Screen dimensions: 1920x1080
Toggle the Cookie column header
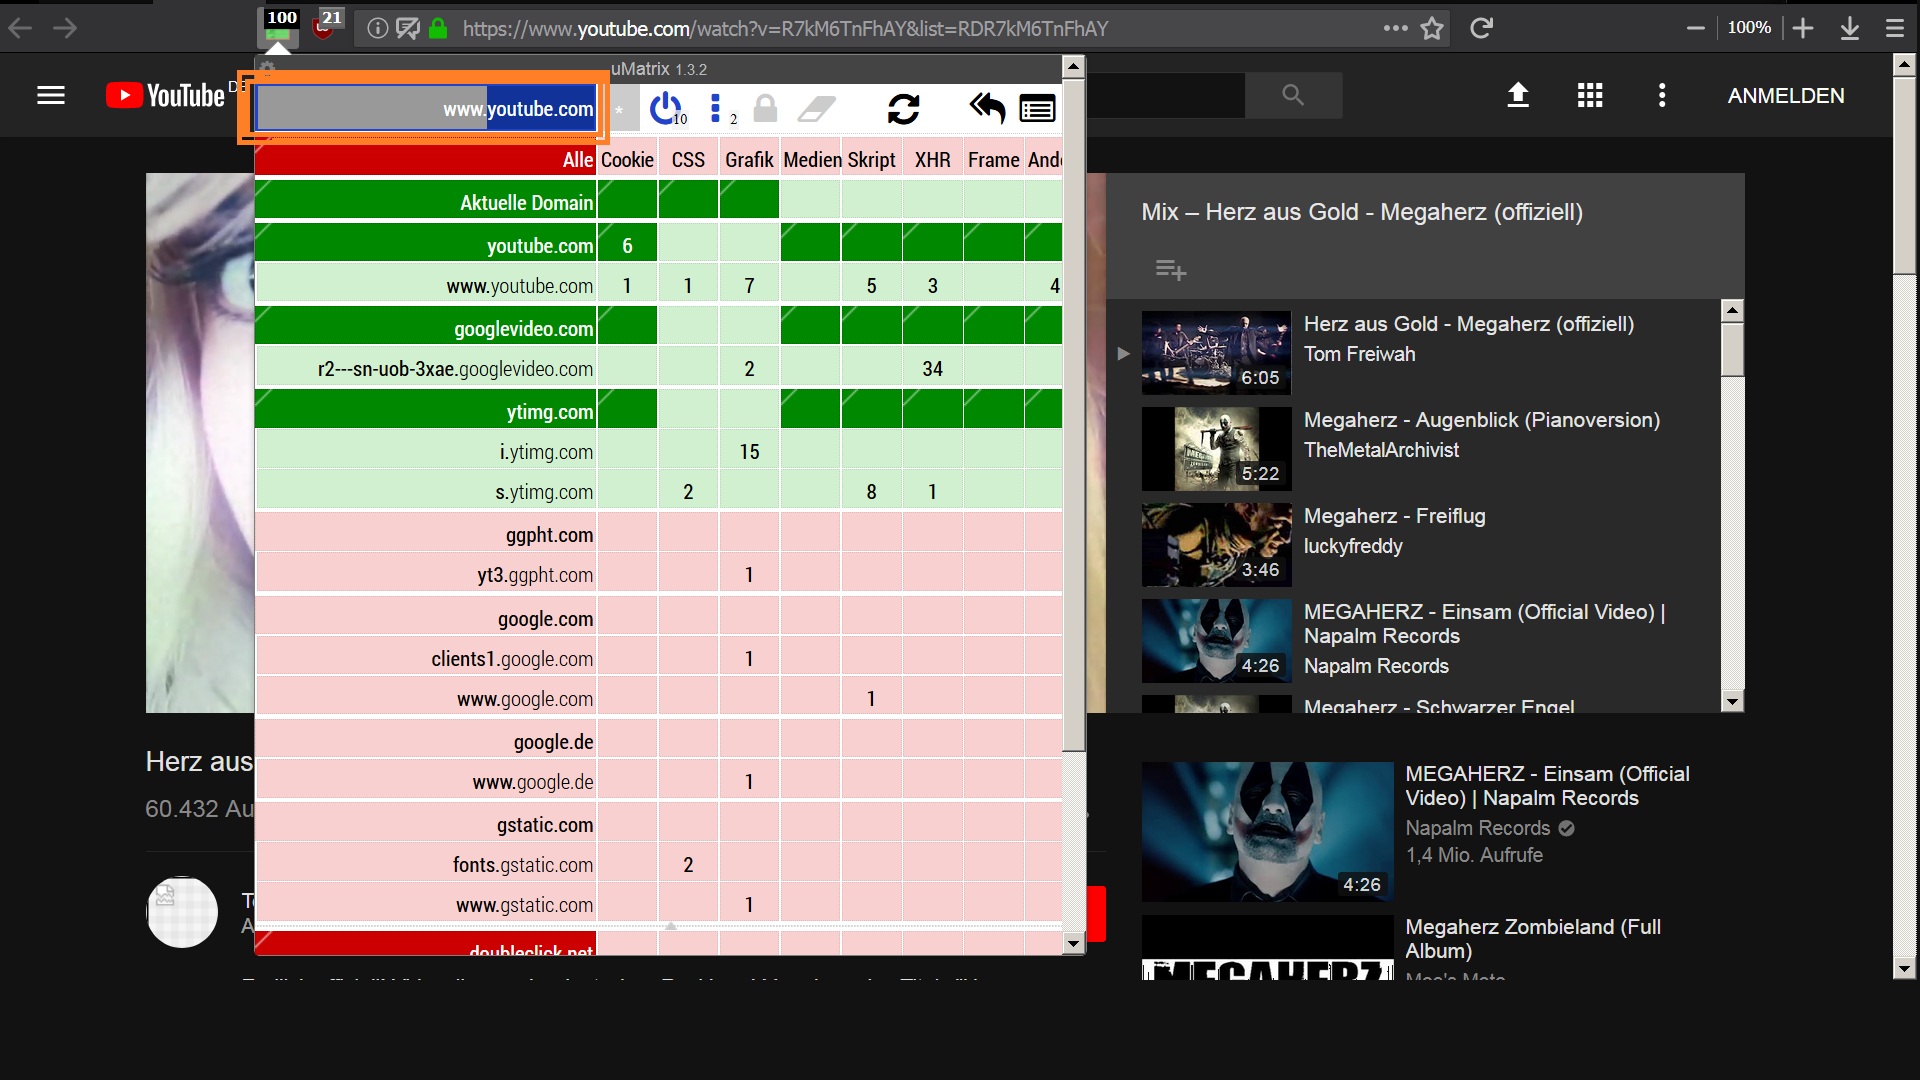627,160
